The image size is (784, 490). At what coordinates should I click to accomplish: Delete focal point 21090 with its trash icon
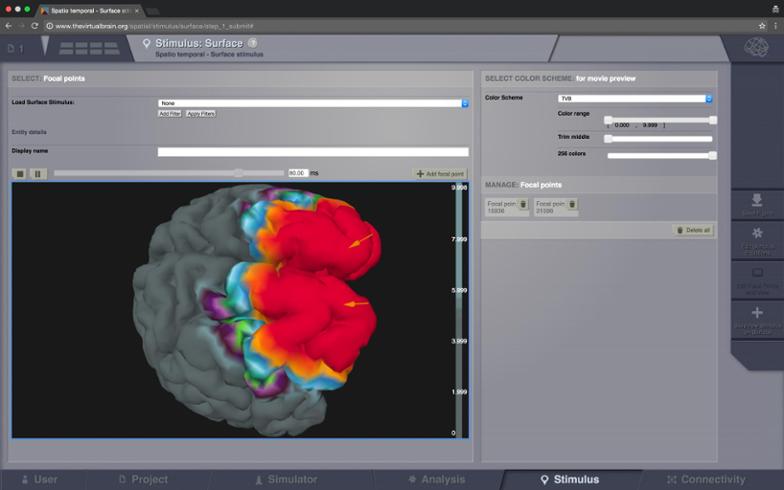point(571,204)
